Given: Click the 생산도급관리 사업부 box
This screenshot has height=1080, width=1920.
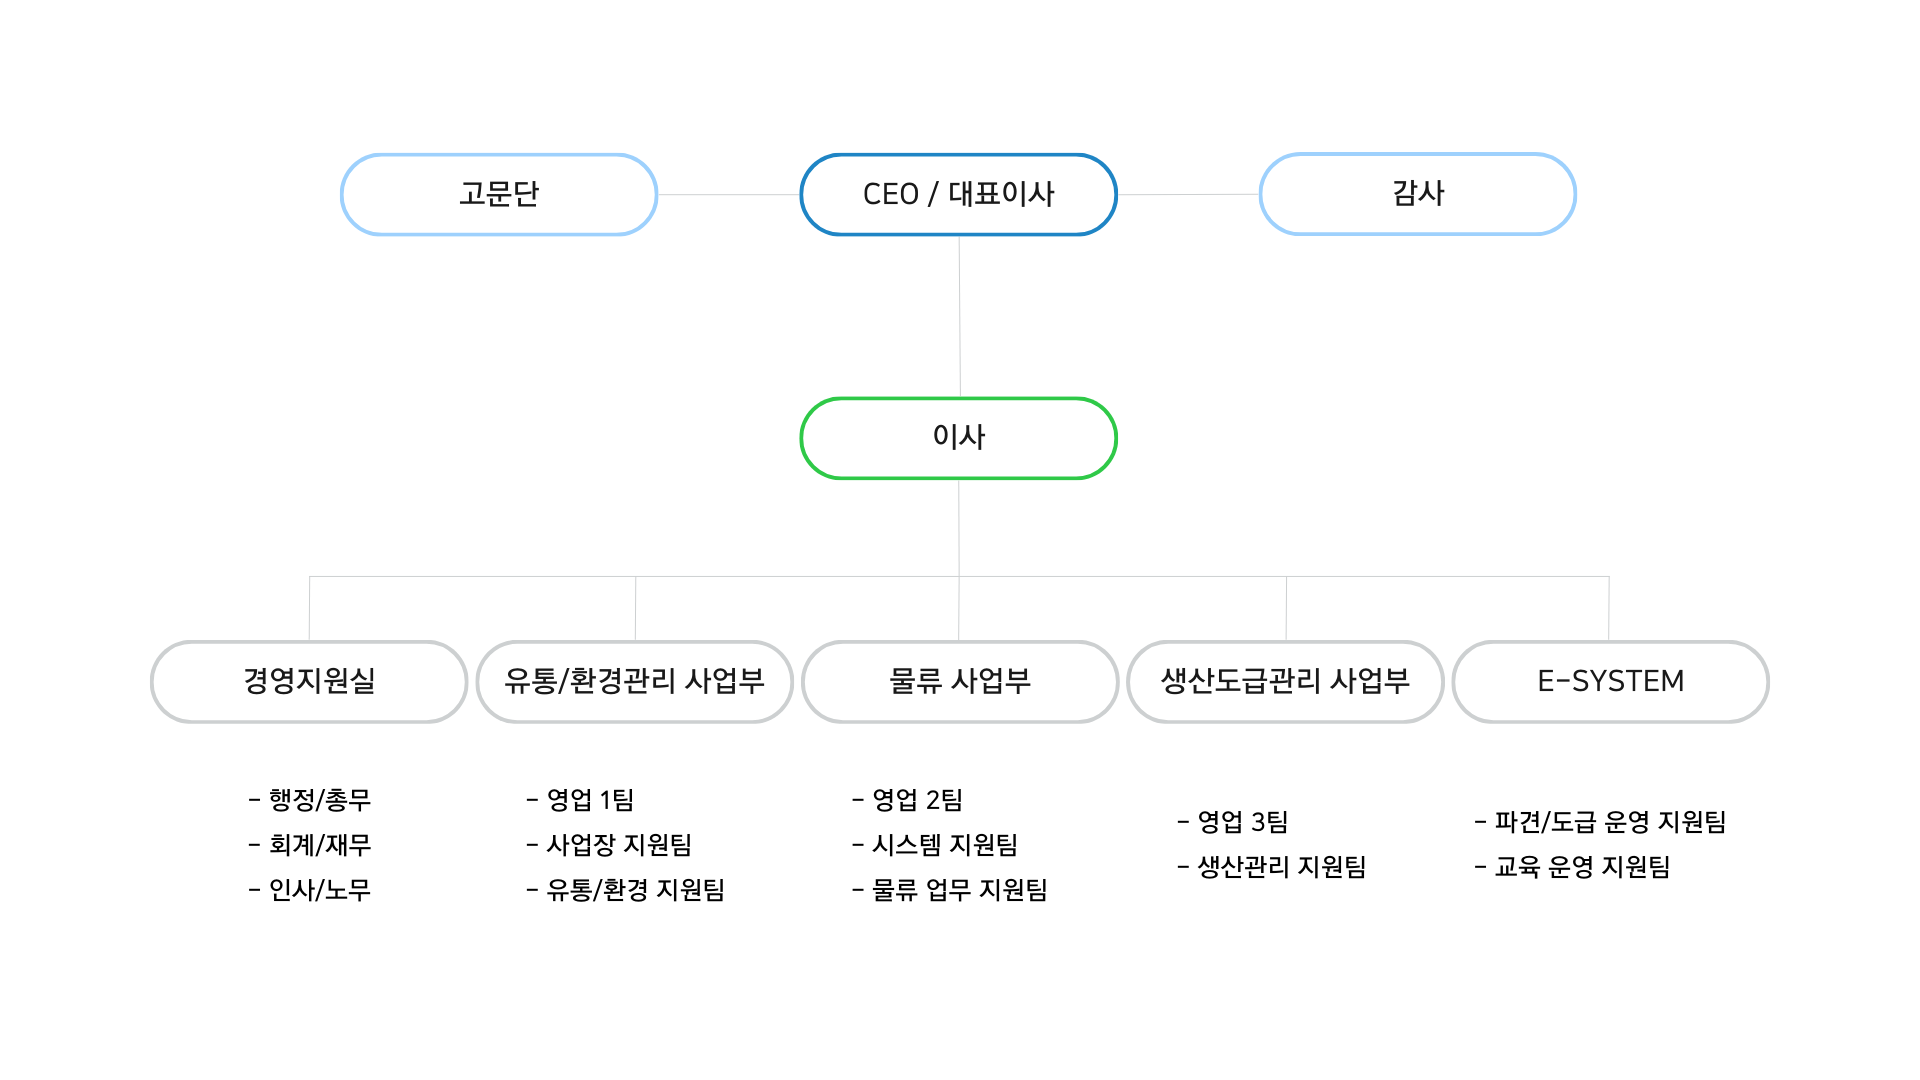Looking at the screenshot, I should 1285,682.
